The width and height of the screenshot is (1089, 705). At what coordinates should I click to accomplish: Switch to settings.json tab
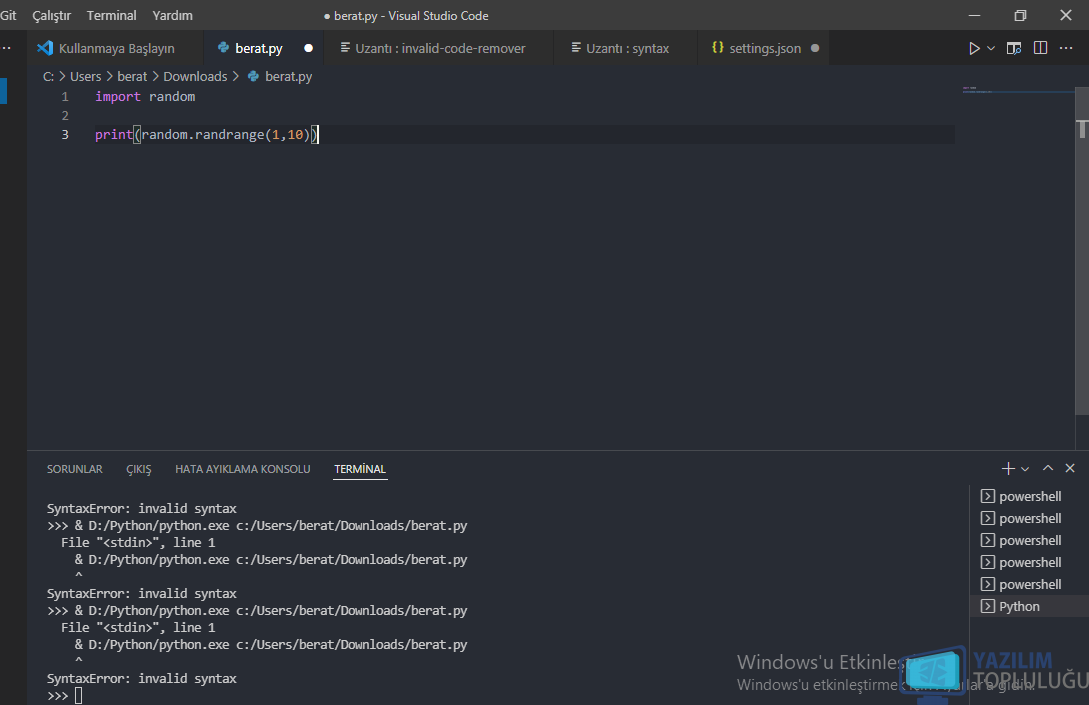tap(764, 48)
